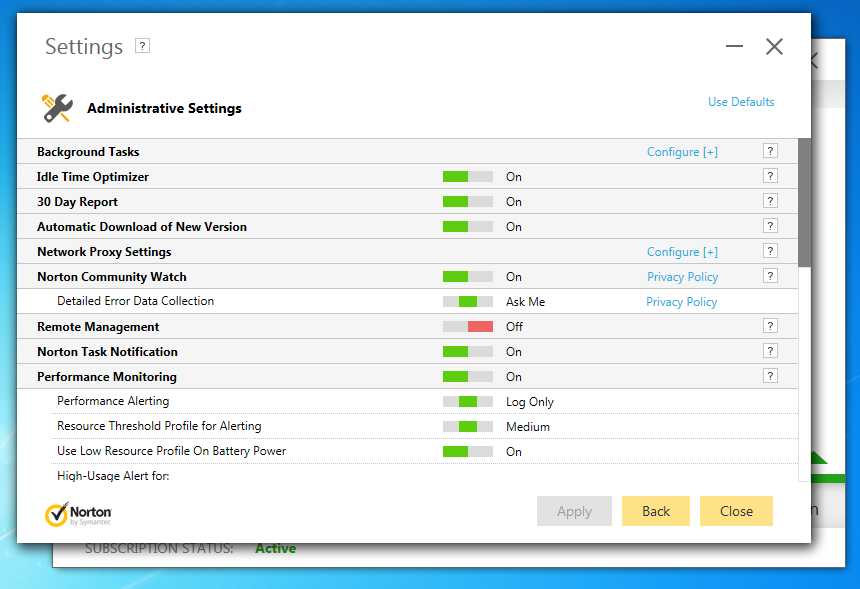Click the High-Usage Alert for label
The width and height of the screenshot is (860, 589).
(113, 475)
